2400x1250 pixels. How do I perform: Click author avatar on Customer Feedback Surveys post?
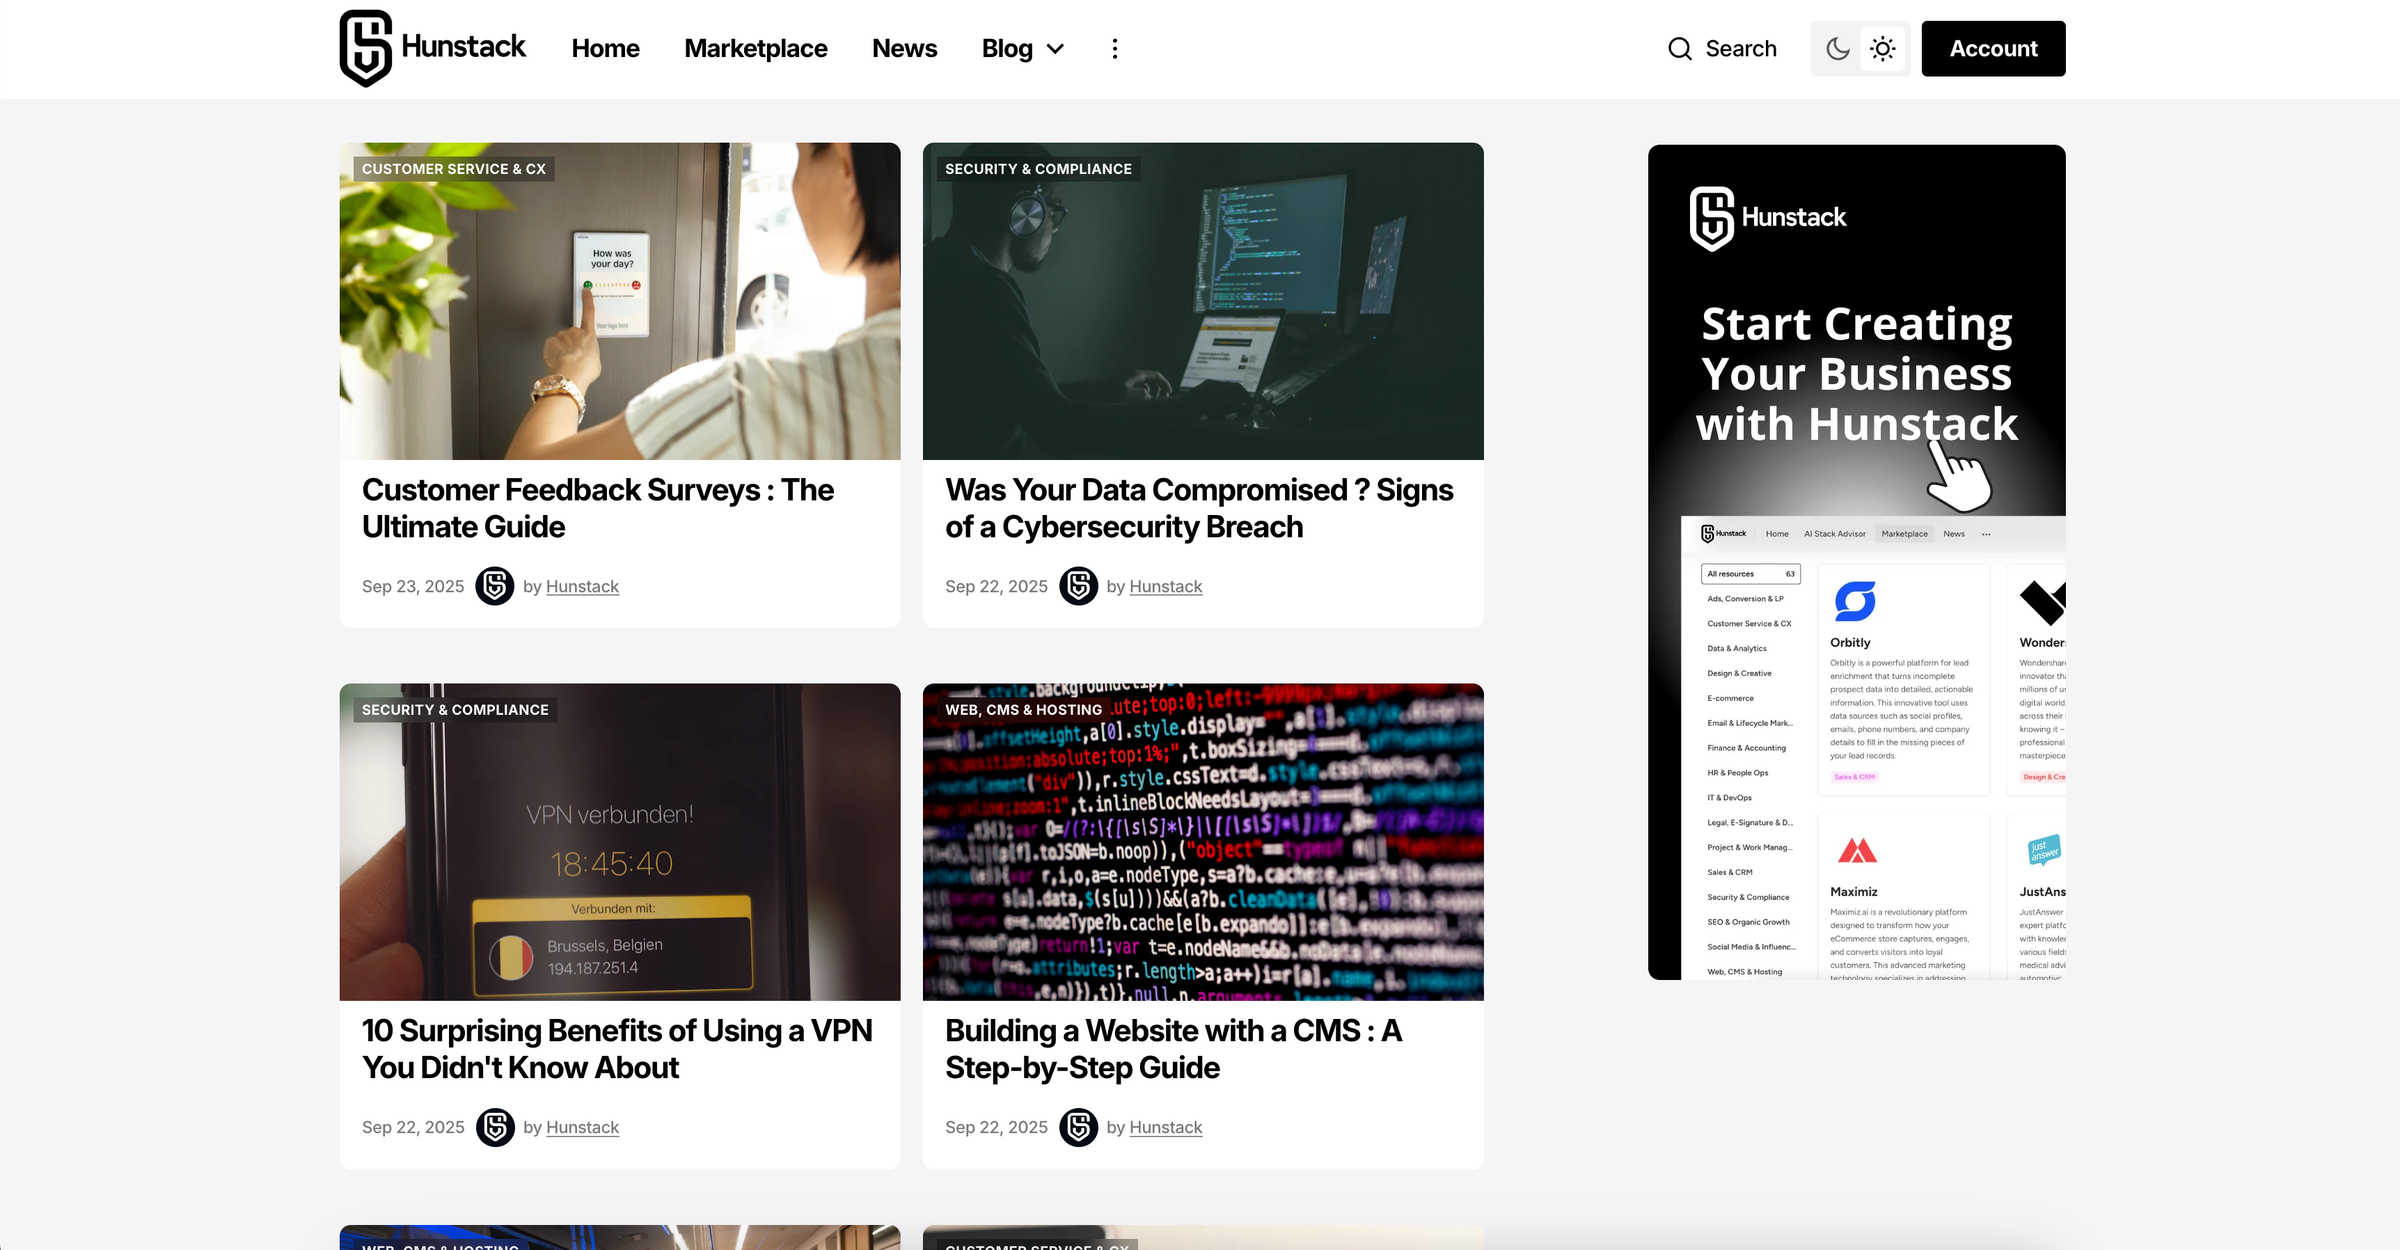pos(494,586)
